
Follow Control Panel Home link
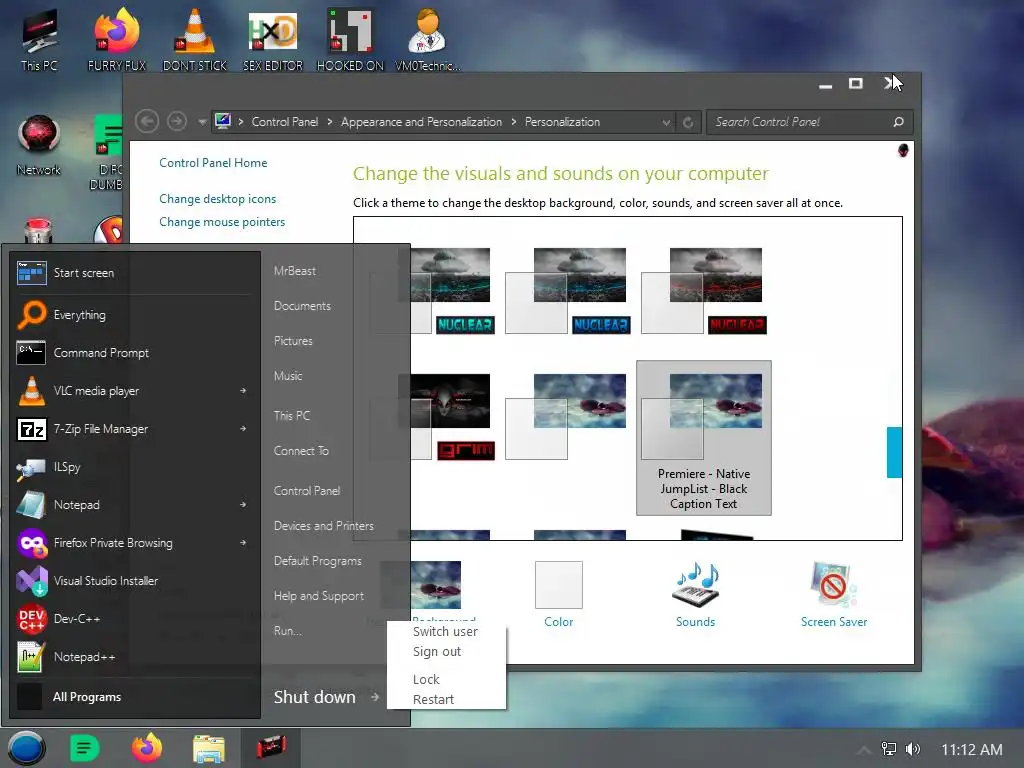click(213, 163)
